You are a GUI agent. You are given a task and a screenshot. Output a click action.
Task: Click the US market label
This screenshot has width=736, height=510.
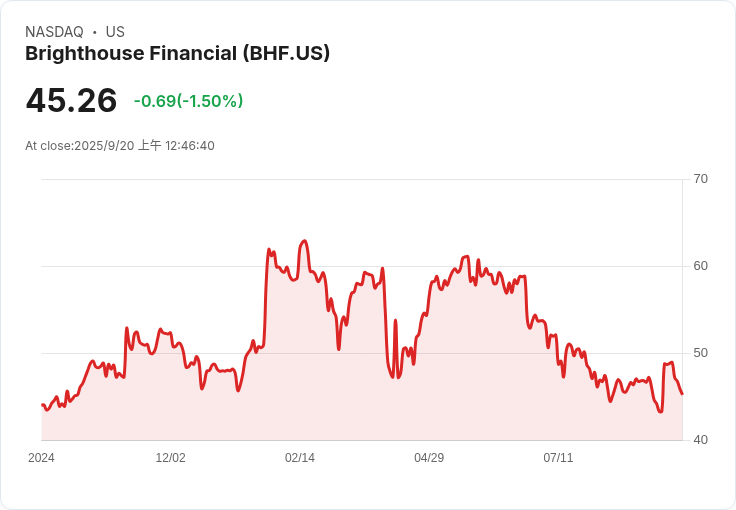tap(115, 32)
